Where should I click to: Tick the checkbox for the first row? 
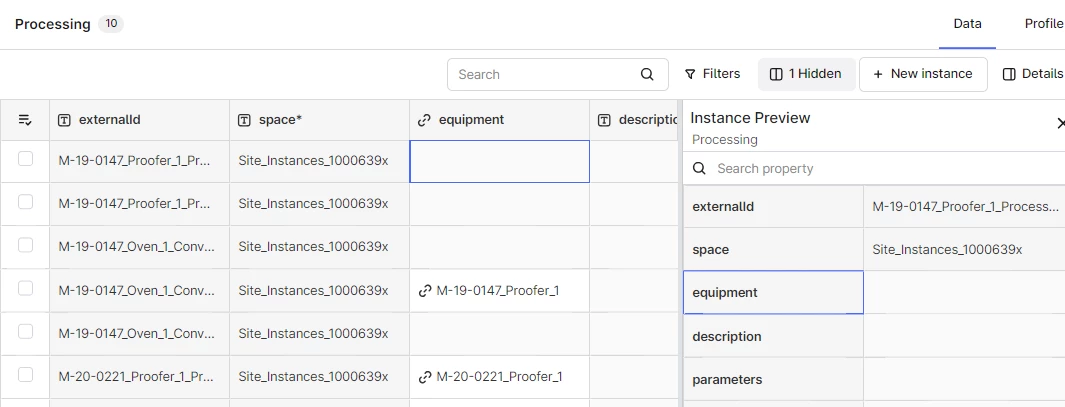pos(25,159)
